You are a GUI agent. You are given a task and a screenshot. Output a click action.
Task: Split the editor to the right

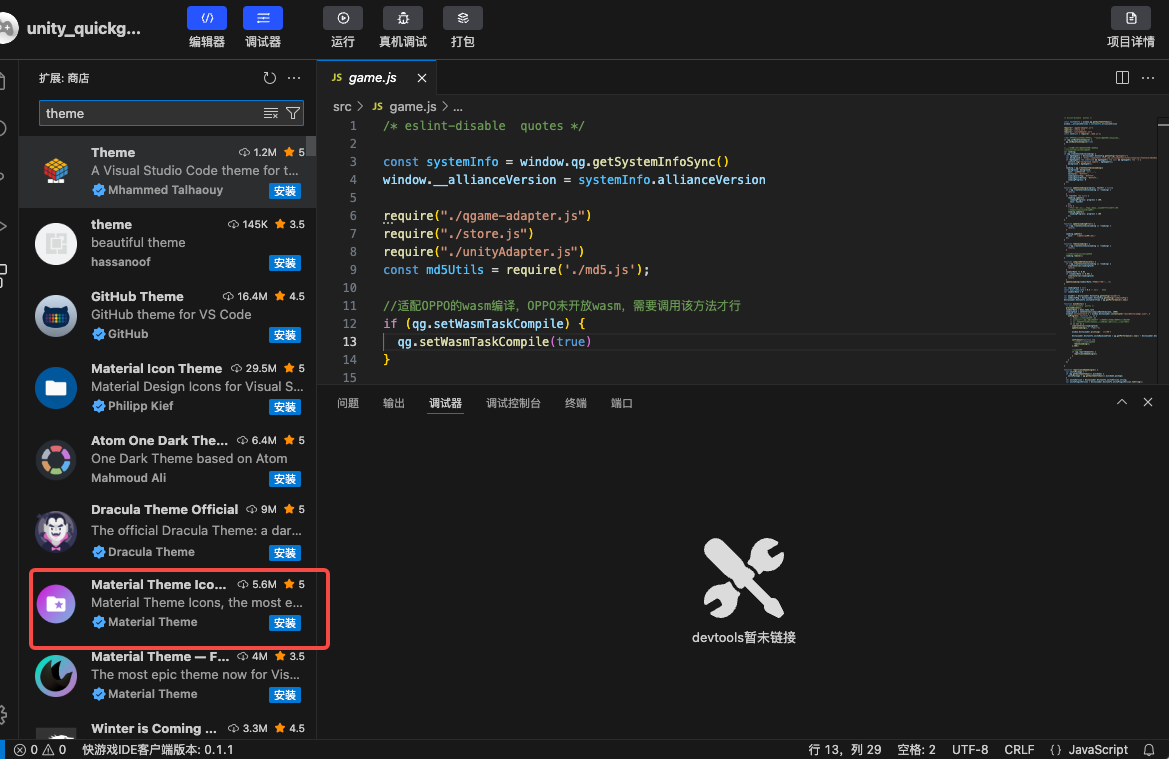pyautogui.click(x=1122, y=78)
